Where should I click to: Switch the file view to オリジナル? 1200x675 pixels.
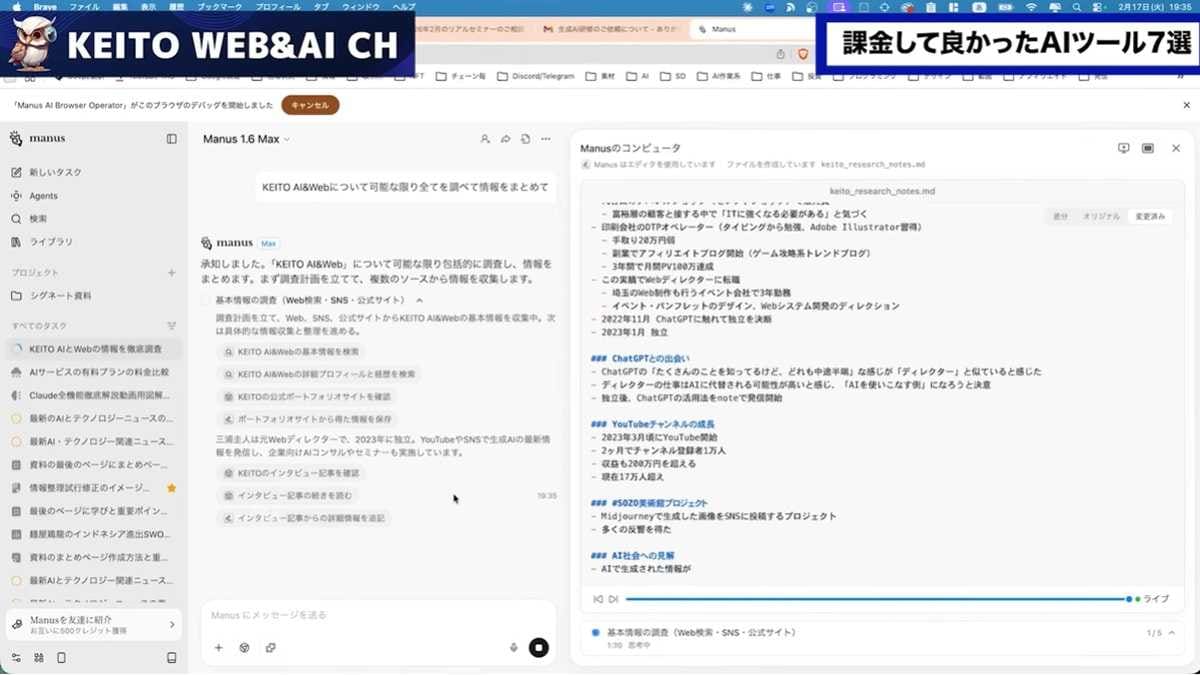(1099, 214)
